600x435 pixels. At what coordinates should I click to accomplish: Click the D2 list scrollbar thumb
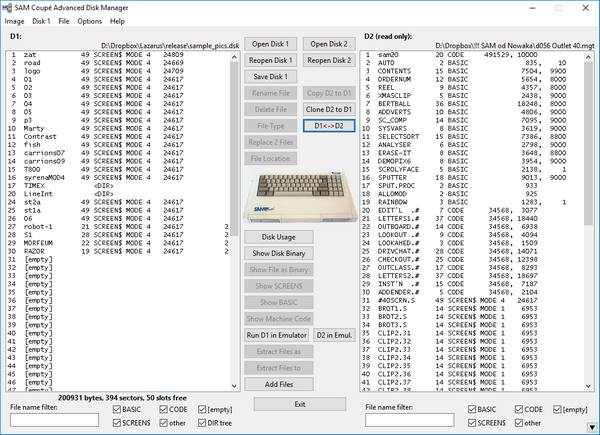click(x=589, y=143)
